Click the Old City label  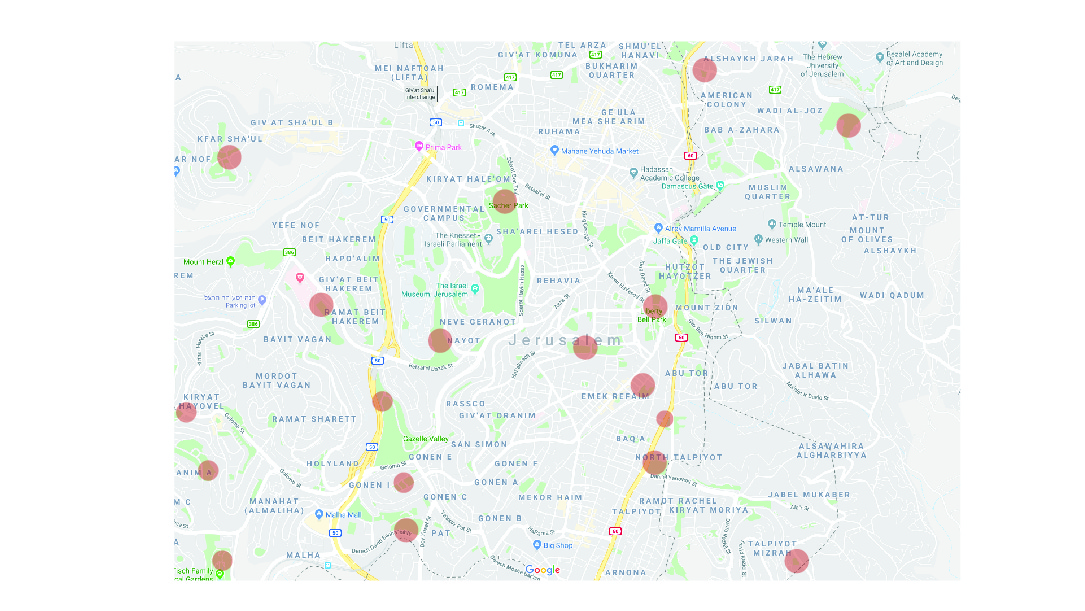[x=726, y=247]
